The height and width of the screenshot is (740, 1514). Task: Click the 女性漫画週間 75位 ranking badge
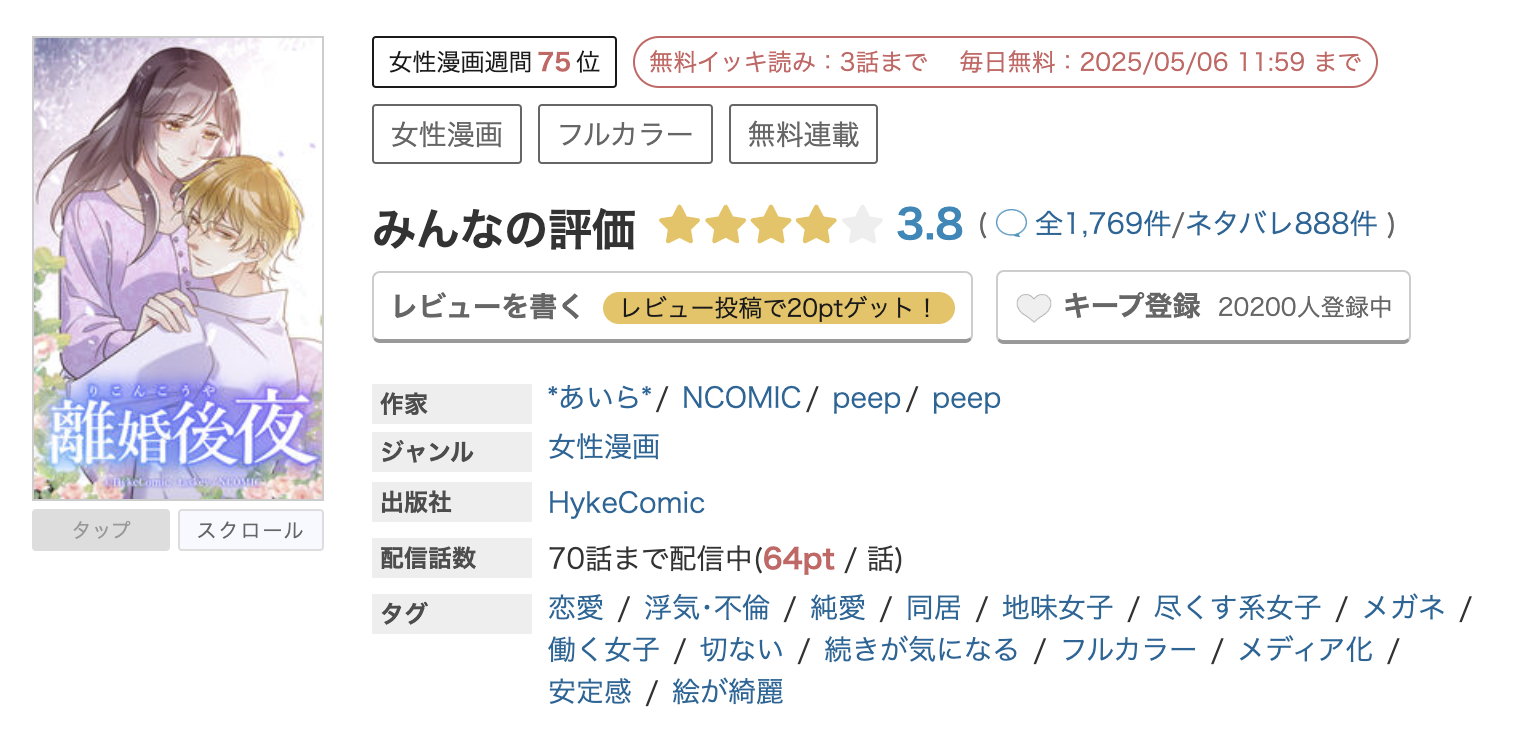[x=493, y=61]
